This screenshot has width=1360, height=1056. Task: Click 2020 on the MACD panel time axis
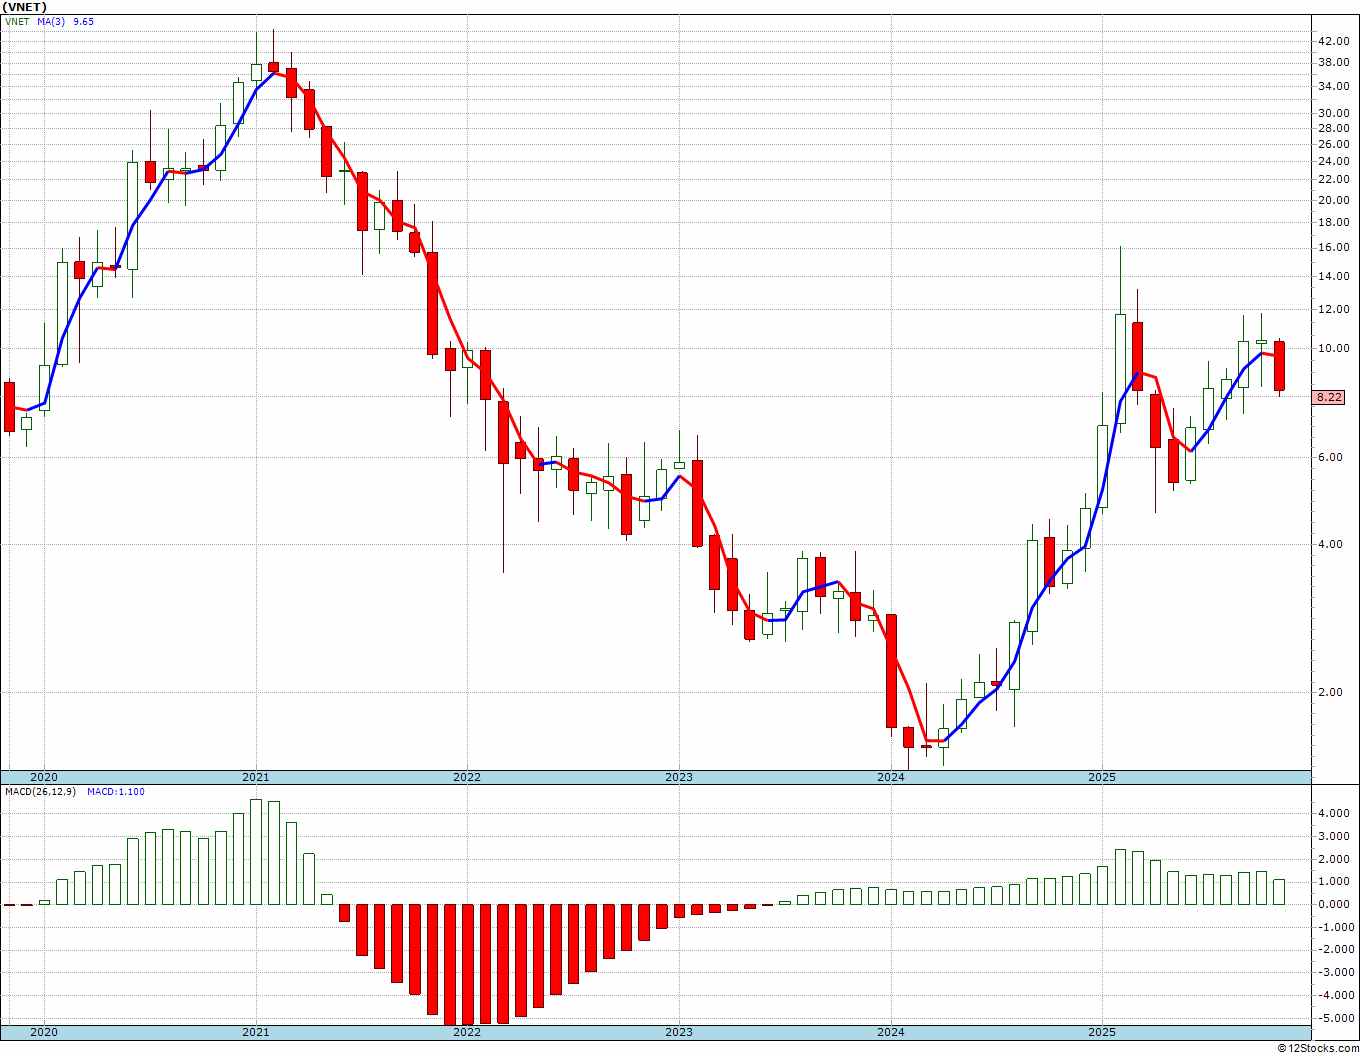coord(44,1032)
